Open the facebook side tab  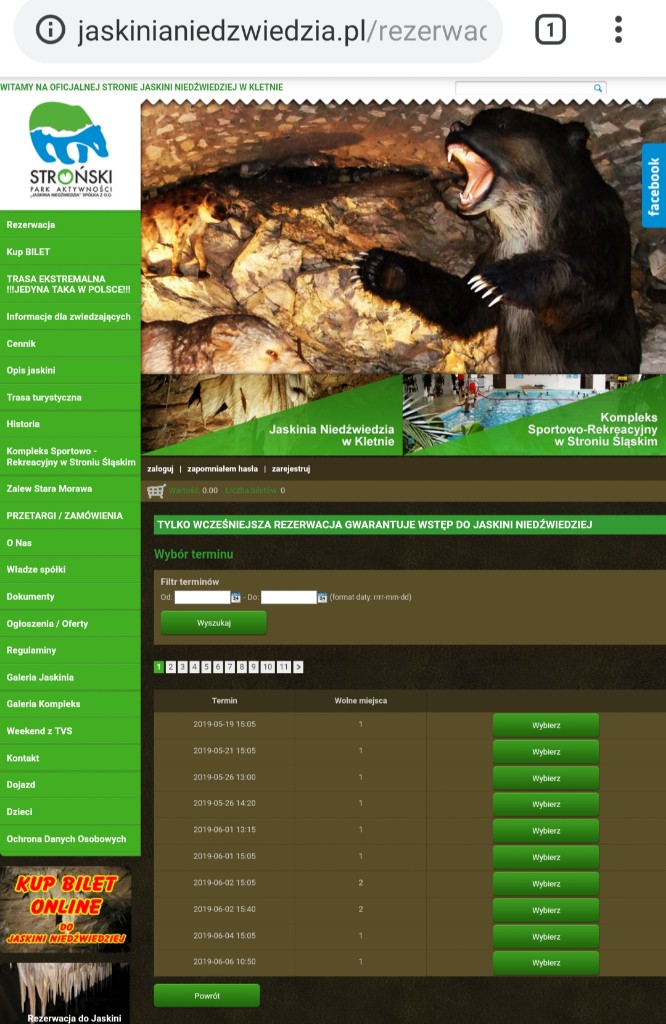[x=654, y=185]
